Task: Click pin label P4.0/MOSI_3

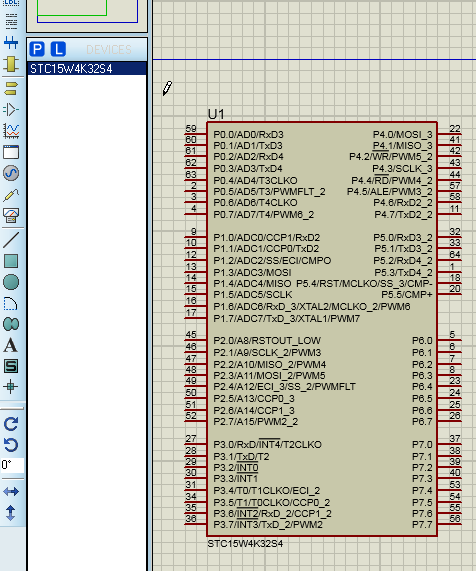Action: [x=402, y=135]
